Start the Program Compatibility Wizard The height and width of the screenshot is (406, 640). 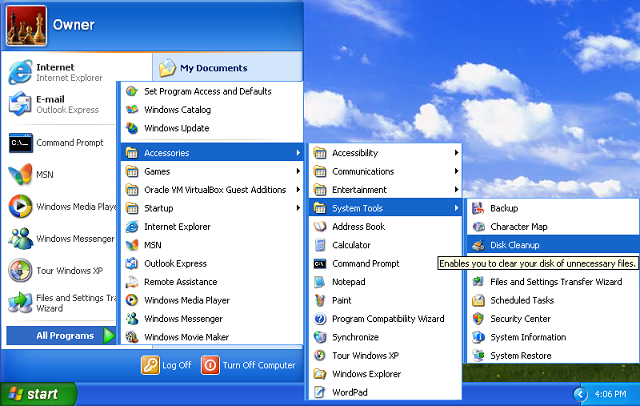(385, 319)
